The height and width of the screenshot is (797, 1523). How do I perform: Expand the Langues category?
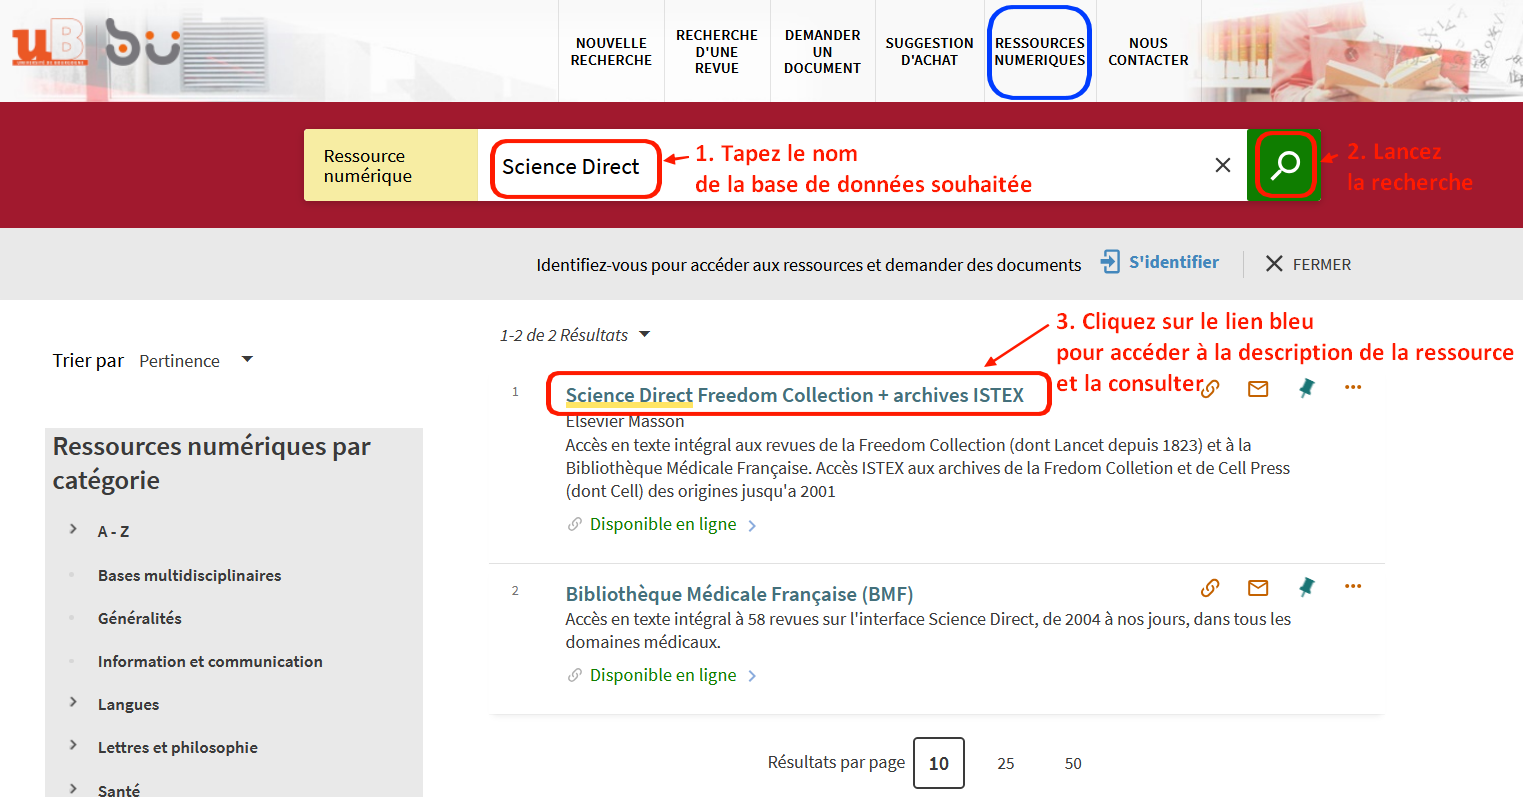pos(73,703)
